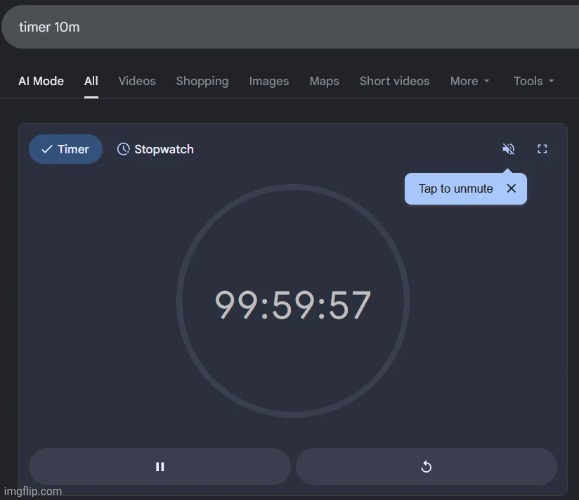The height and width of the screenshot is (500, 579).
Task: Open the Tools dropdown menu
Action: [534, 81]
